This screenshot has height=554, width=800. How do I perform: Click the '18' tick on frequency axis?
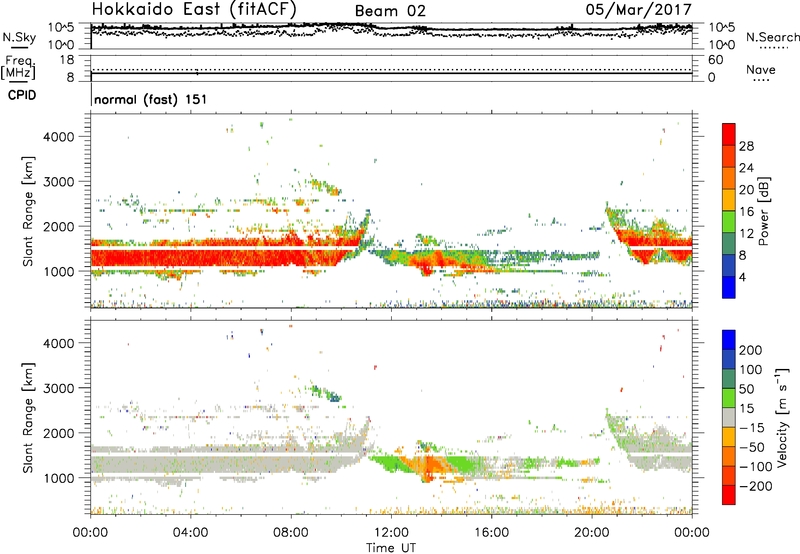point(67,60)
